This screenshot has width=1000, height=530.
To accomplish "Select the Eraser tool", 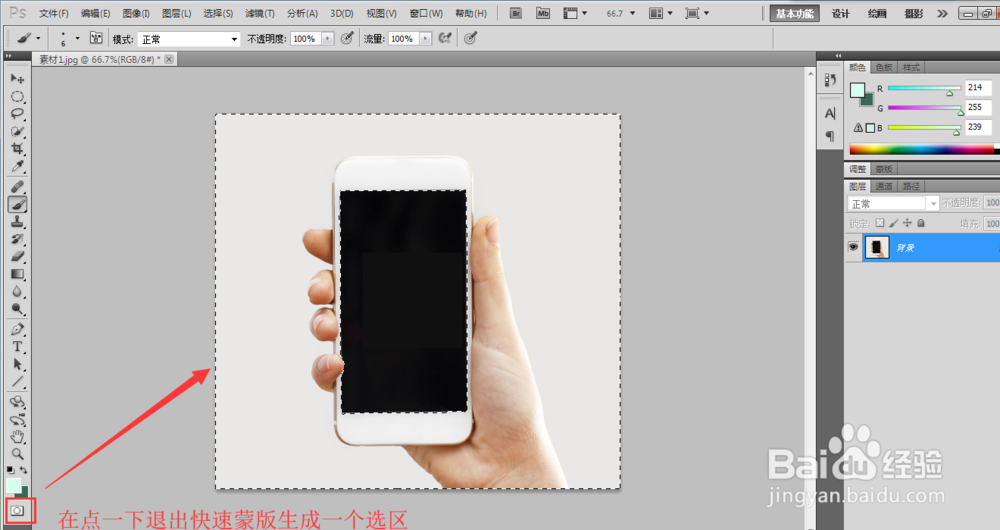I will 17,256.
